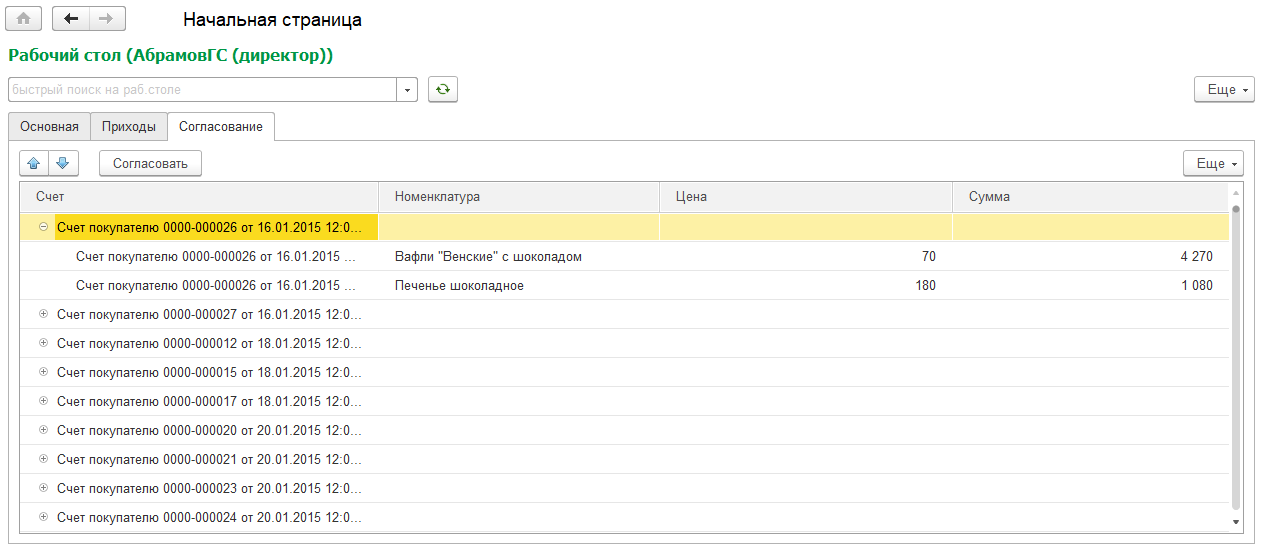The image size is (1261, 549).
Task: Switch to the Приходы tab
Action: tap(129, 127)
